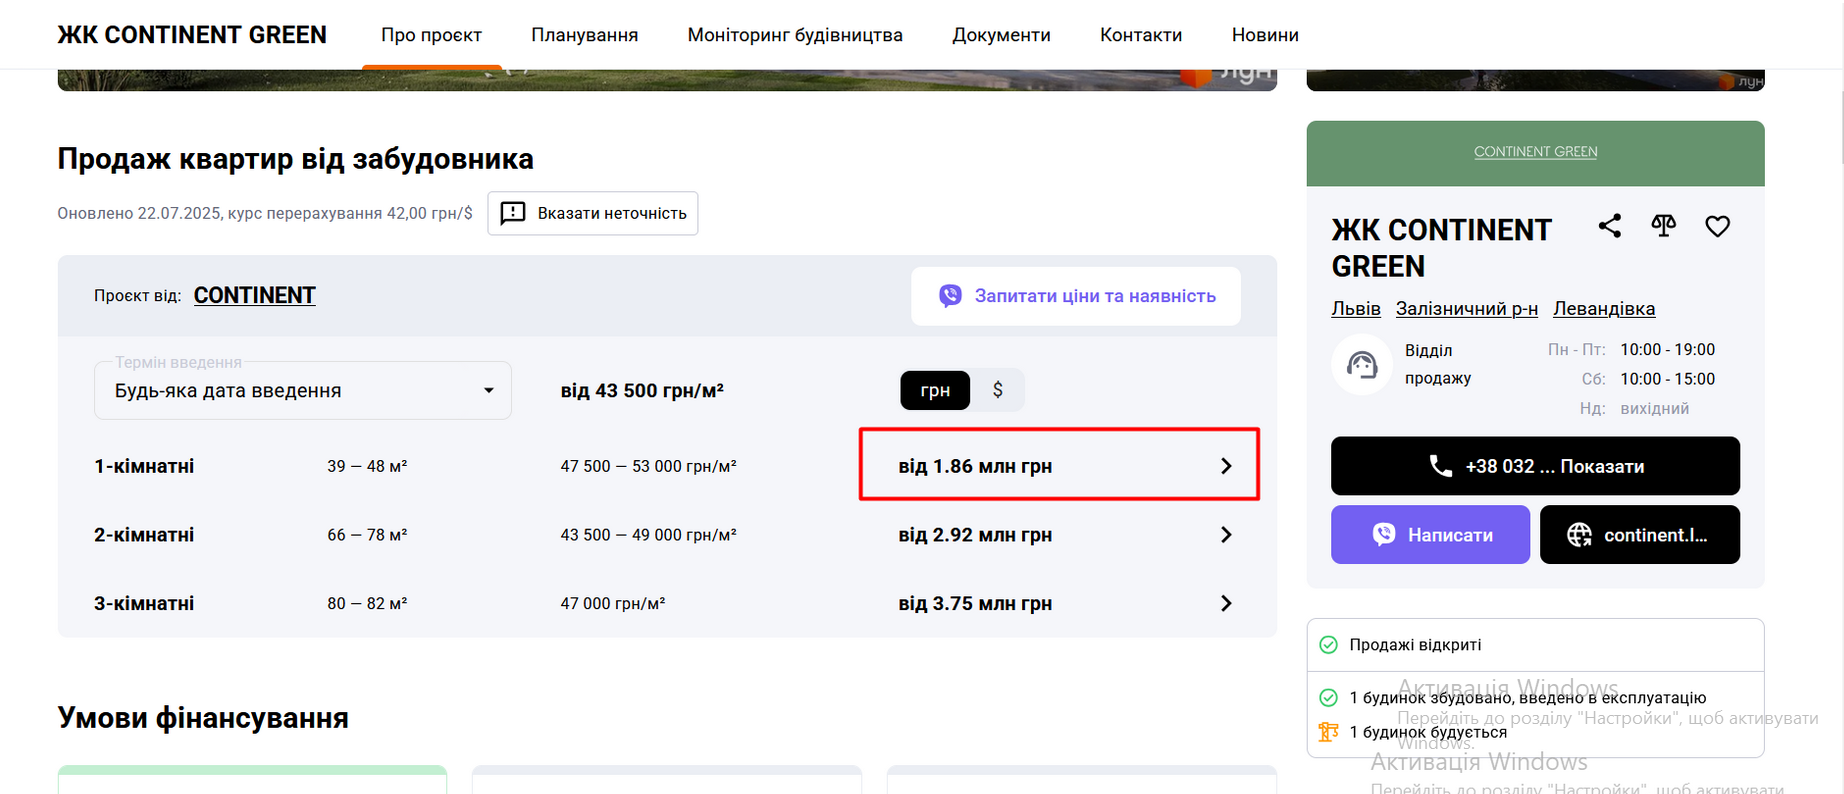The image size is (1844, 794).
Task: Click Запитати ціни та наявність button
Action: (x=1076, y=296)
